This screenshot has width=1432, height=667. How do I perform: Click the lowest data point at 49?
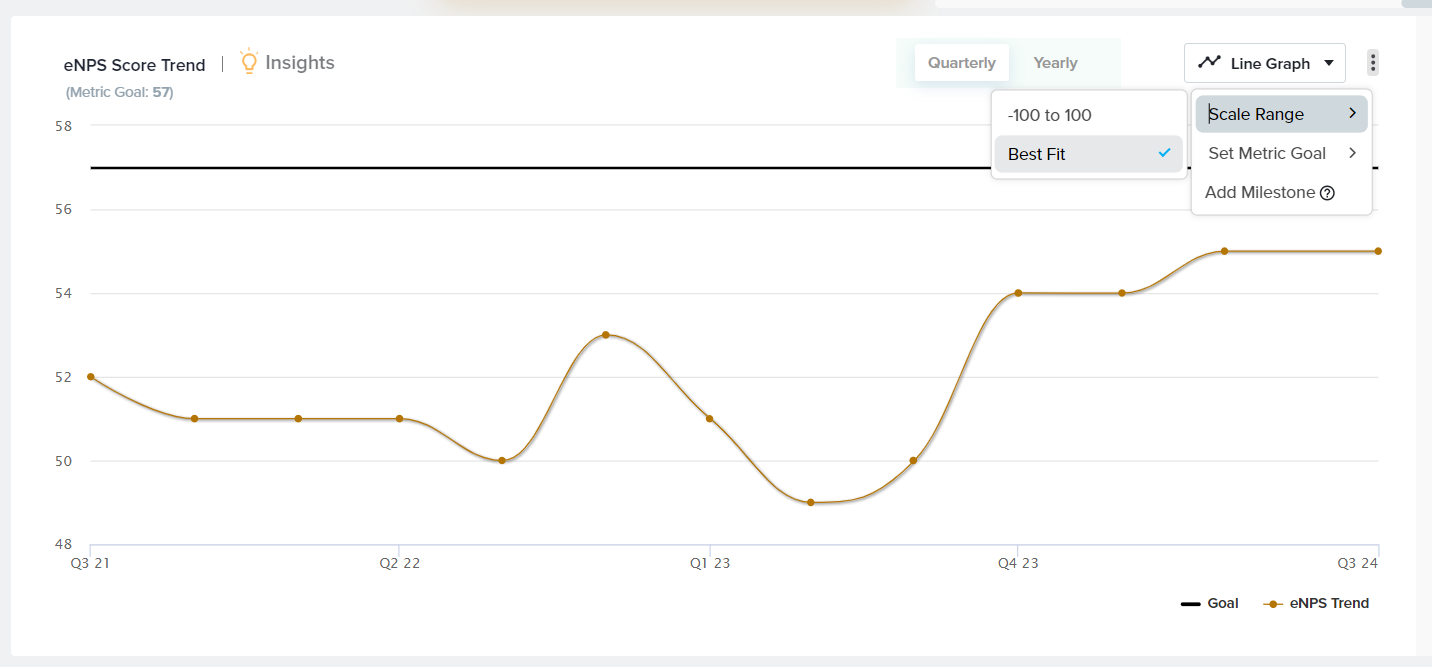point(811,502)
